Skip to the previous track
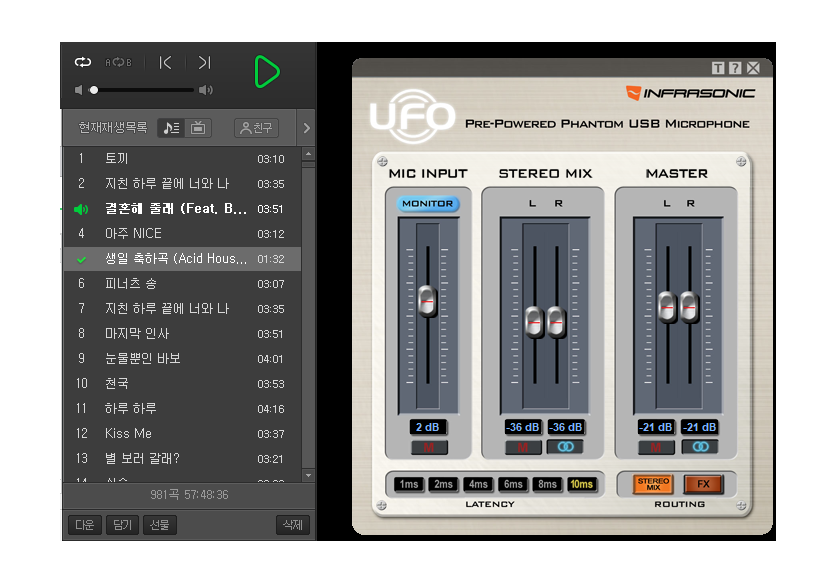Viewport: 835px width, 582px height. pyautogui.click(x=165, y=63)
